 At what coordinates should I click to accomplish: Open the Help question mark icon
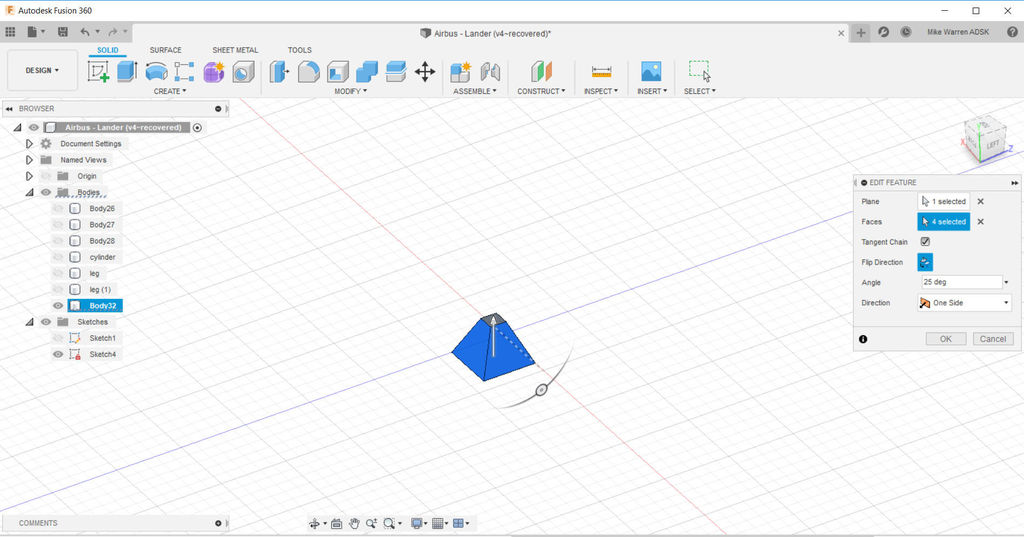(x=1012, y=31)
